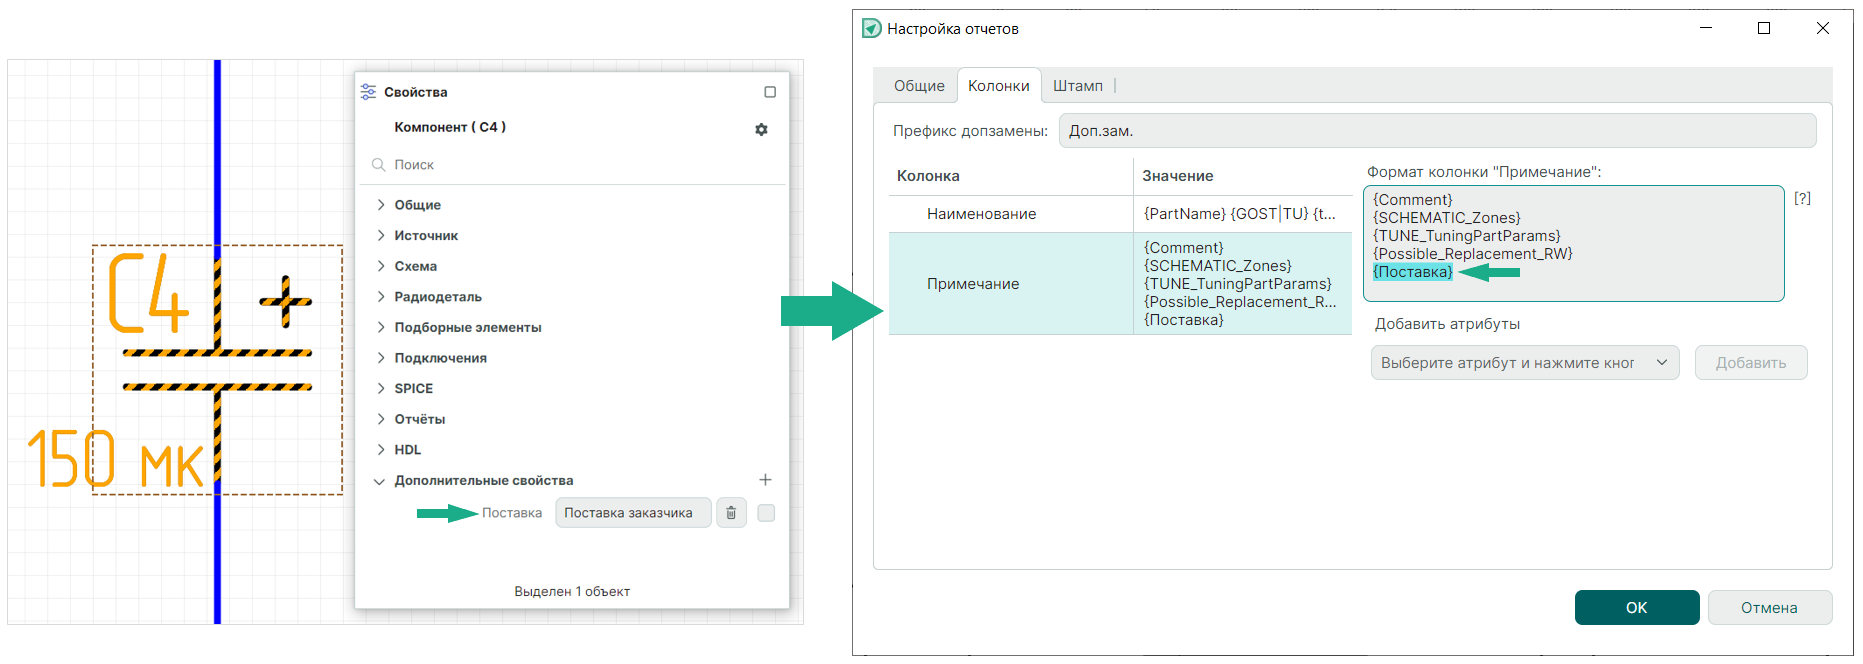Click the [?] help icon for format

[1802, 198]
